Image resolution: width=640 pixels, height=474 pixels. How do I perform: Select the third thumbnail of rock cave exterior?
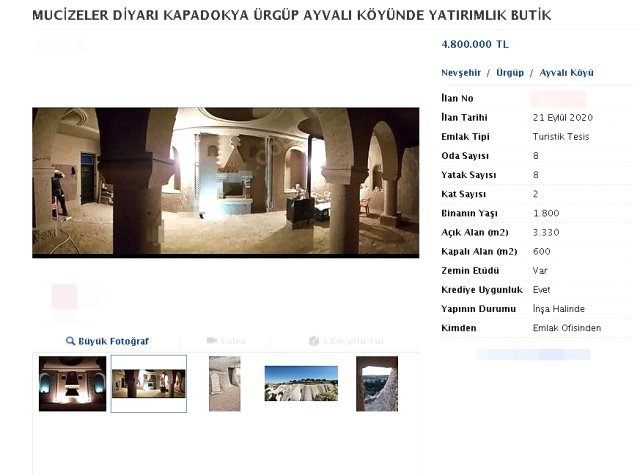[224, 384]
